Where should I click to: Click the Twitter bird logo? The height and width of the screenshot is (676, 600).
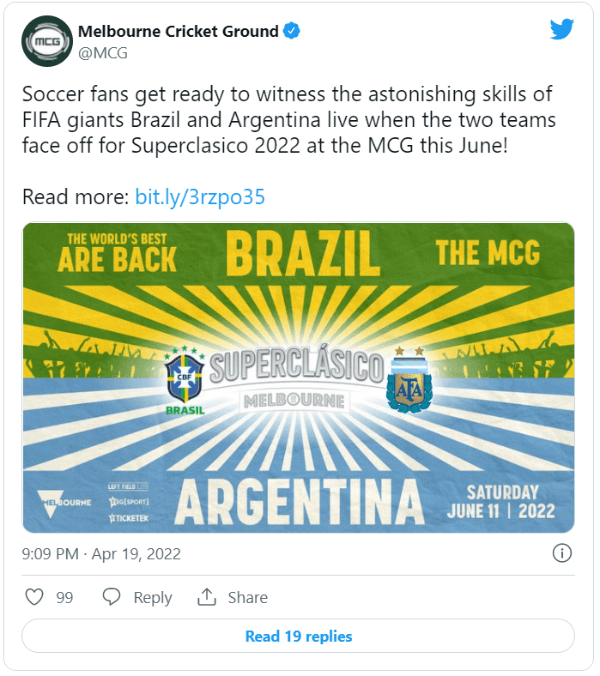coord(562,30)
